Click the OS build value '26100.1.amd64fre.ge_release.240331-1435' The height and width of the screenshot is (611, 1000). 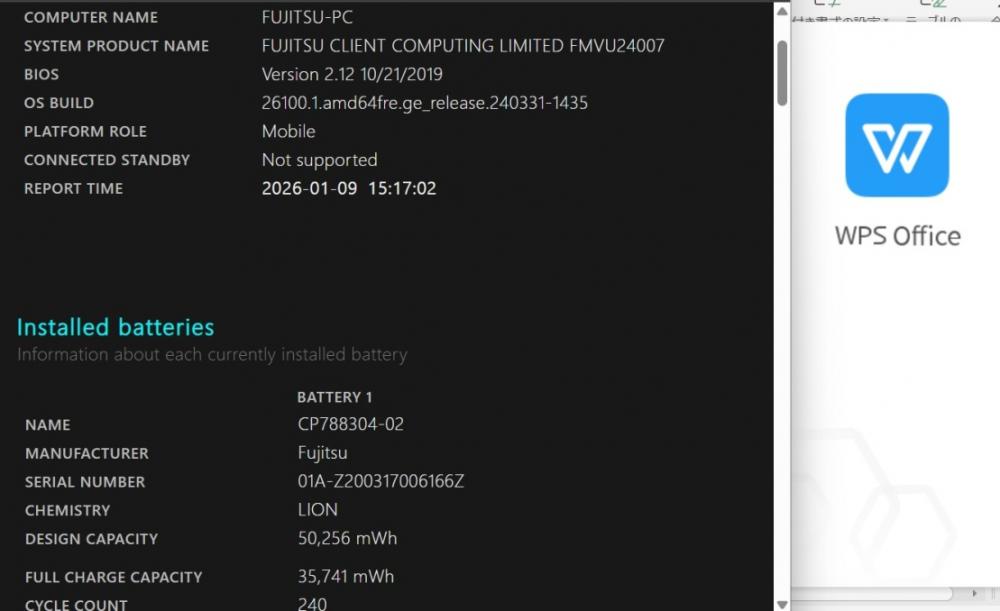pos(425,103)
